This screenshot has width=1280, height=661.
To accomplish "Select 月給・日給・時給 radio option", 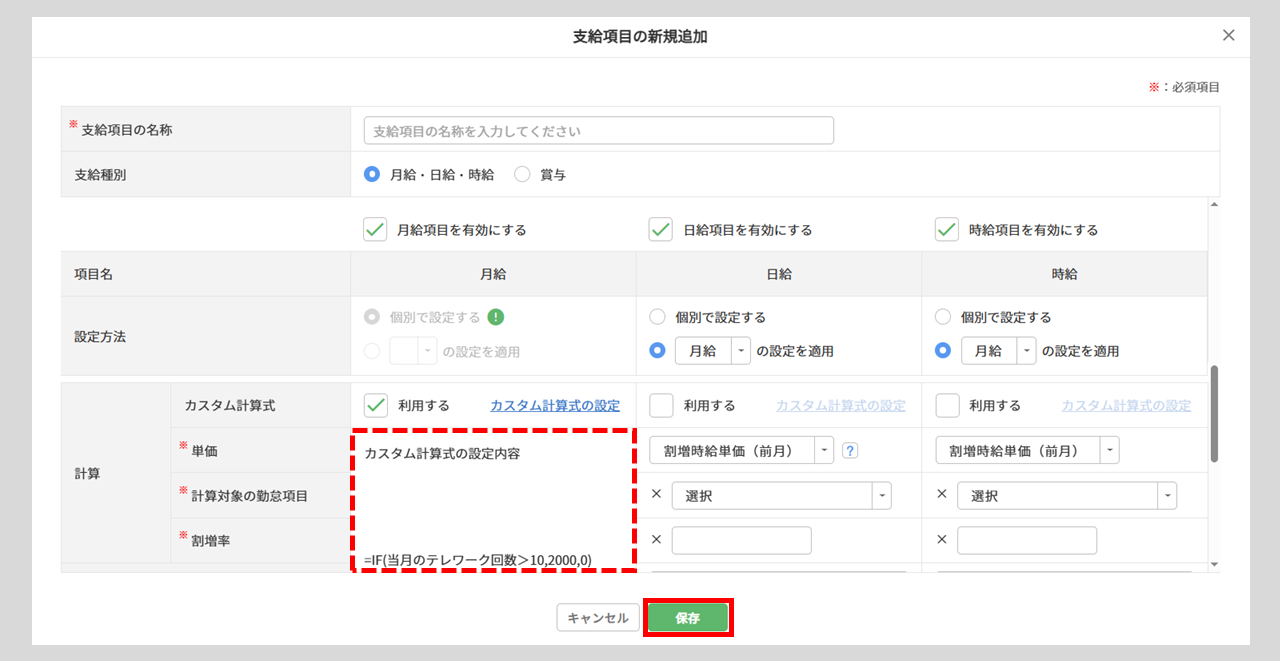I will 372,174.
